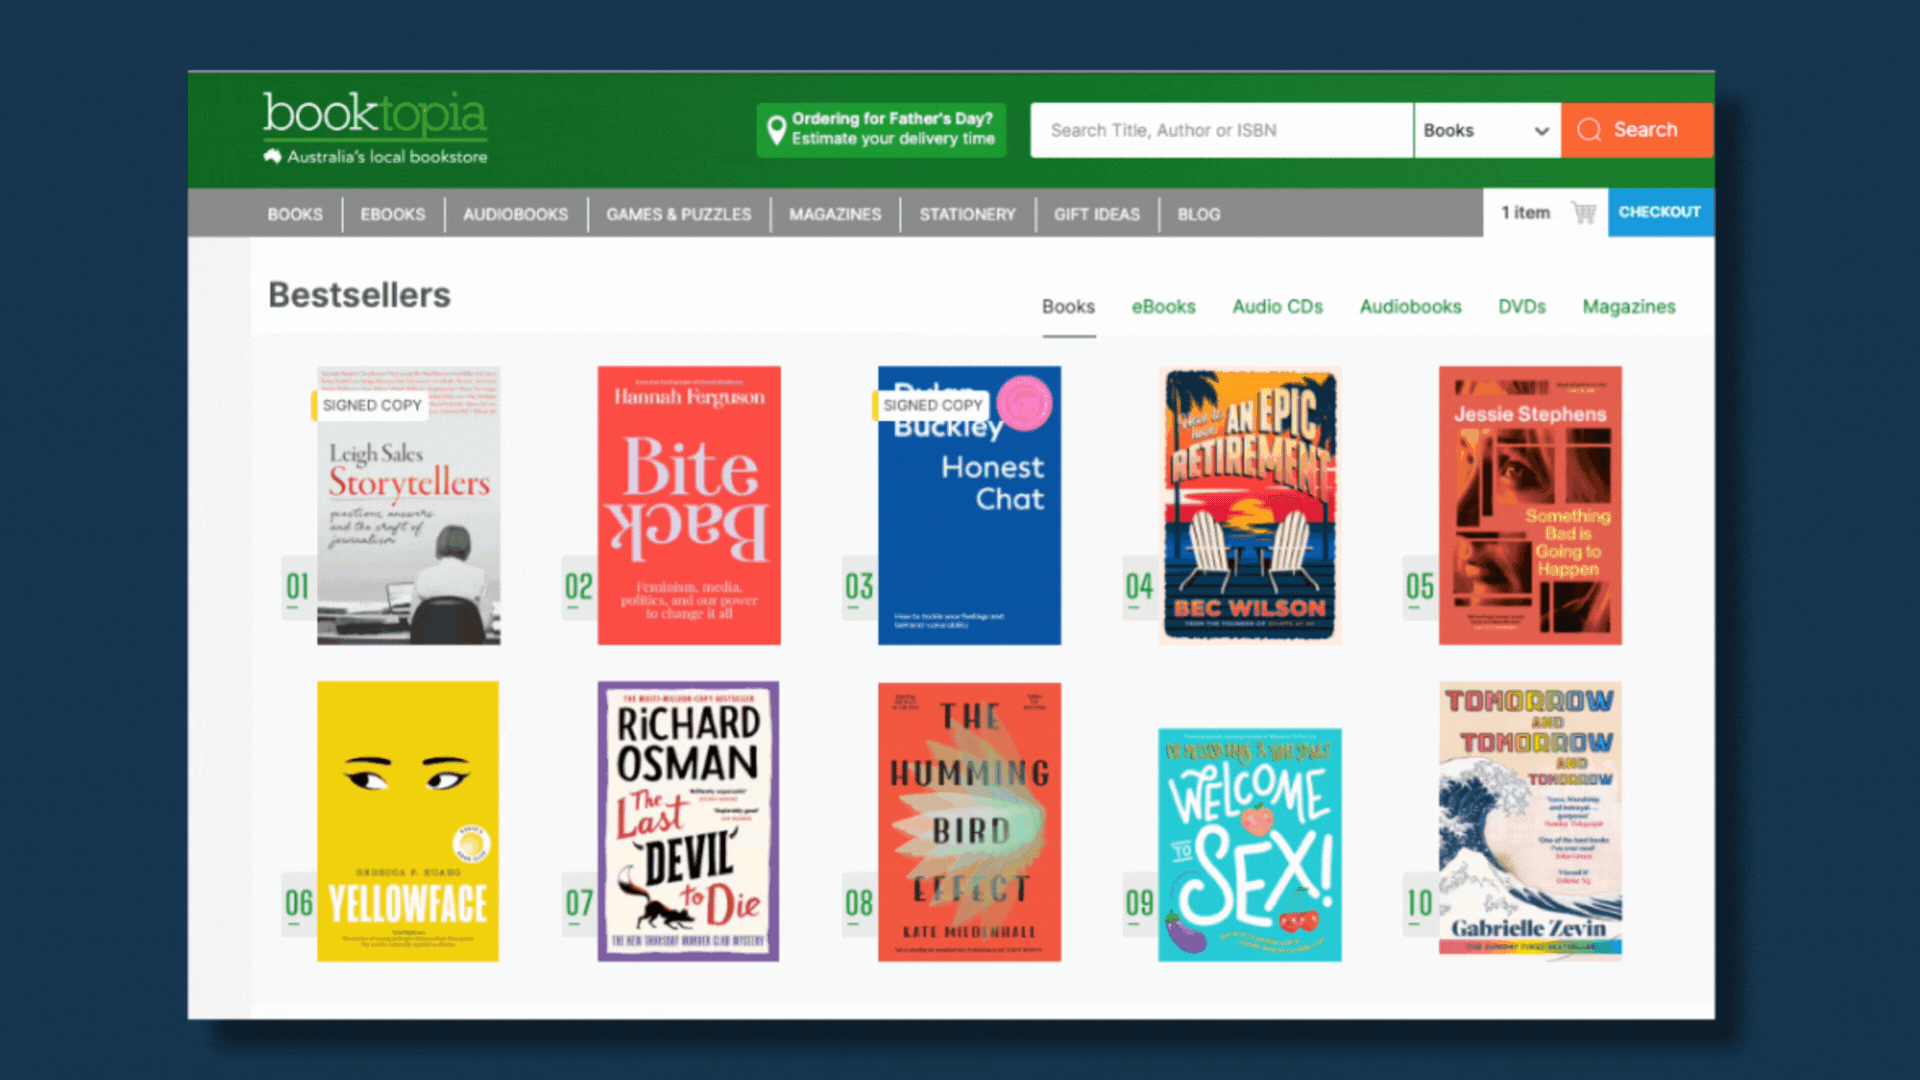Click the shopping cart icon
Viewport: 1920px width, 1080px height.
pos(1584,212)
